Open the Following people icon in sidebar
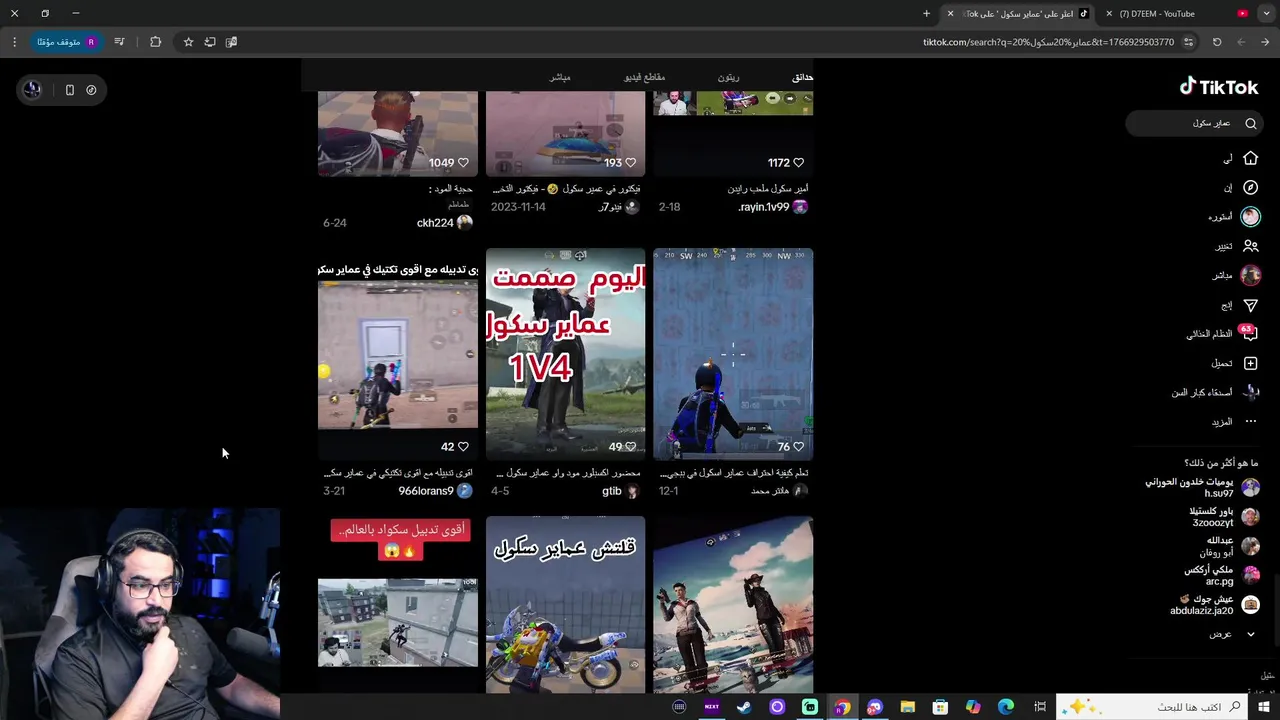1280x720 pixels. (x=1250, y=245)
